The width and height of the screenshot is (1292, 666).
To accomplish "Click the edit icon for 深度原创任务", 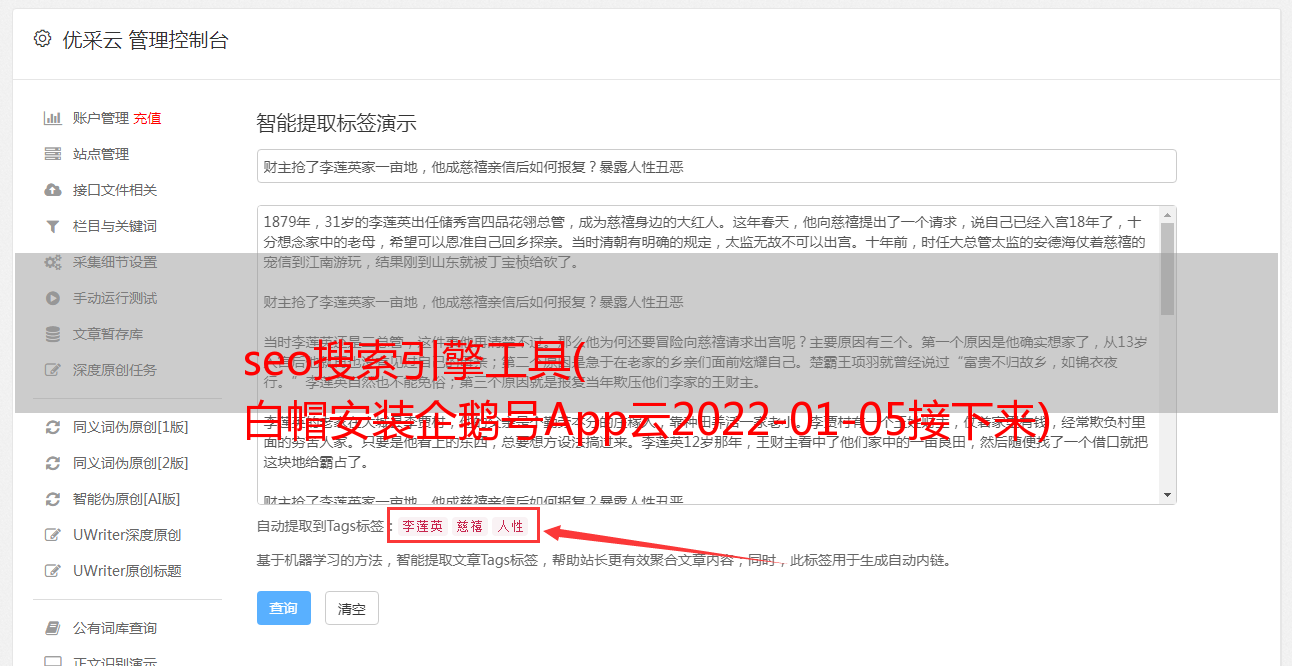I will tap(53, 370).
